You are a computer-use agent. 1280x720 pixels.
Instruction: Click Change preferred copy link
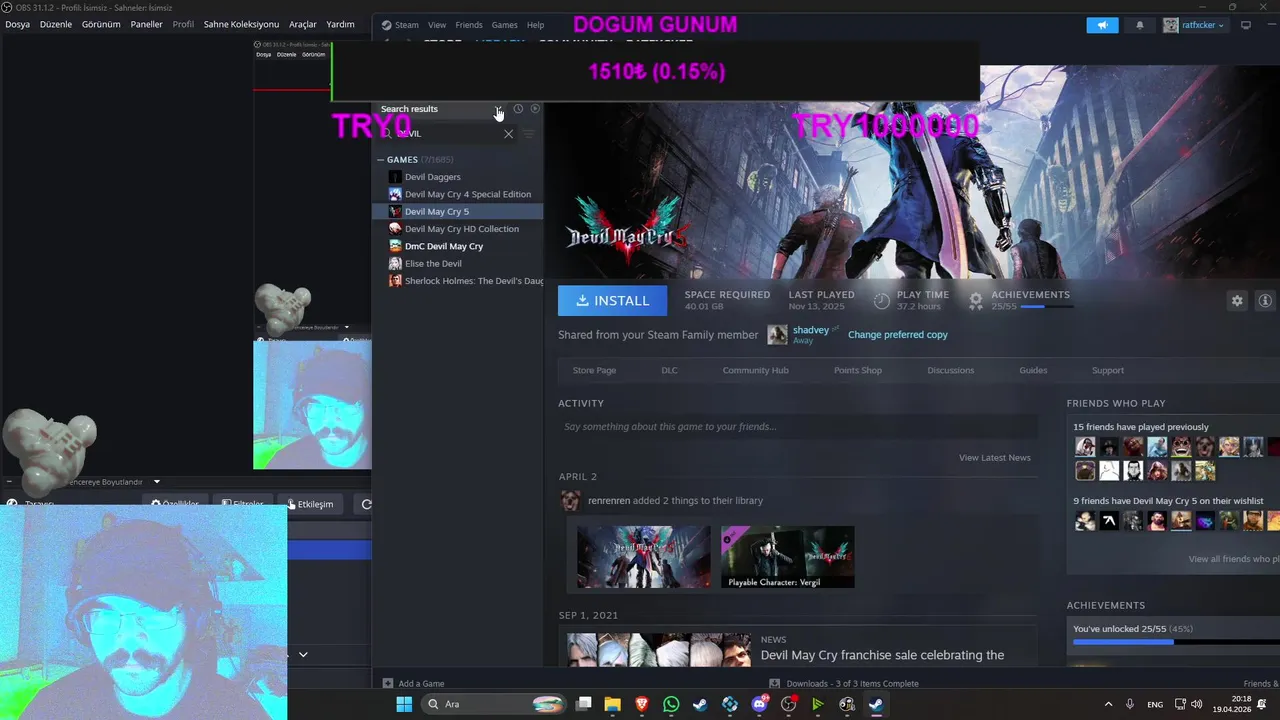coord(897,335)
